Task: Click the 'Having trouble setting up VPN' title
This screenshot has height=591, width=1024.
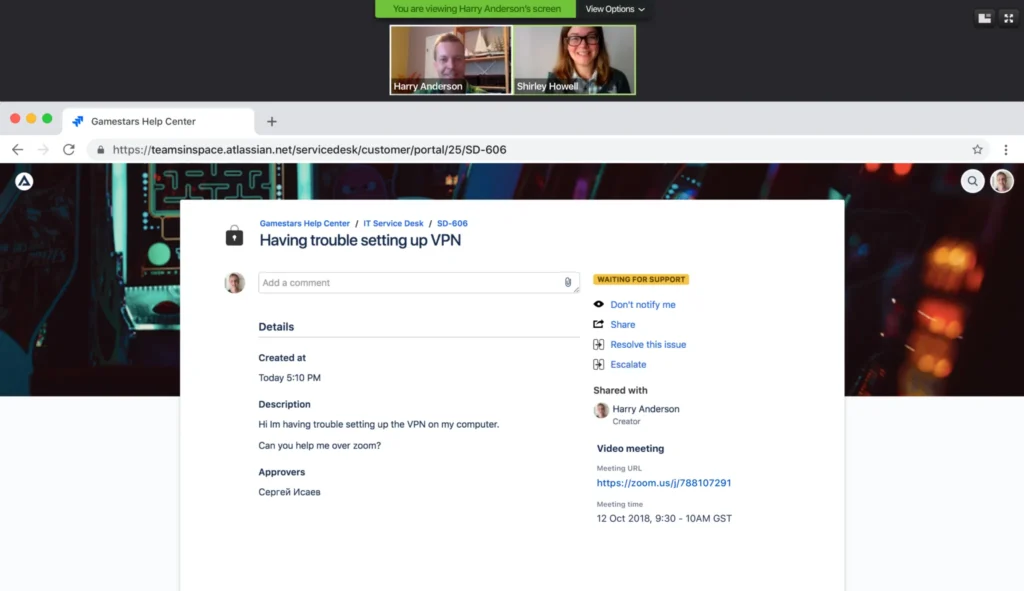Action: [360, 240]
